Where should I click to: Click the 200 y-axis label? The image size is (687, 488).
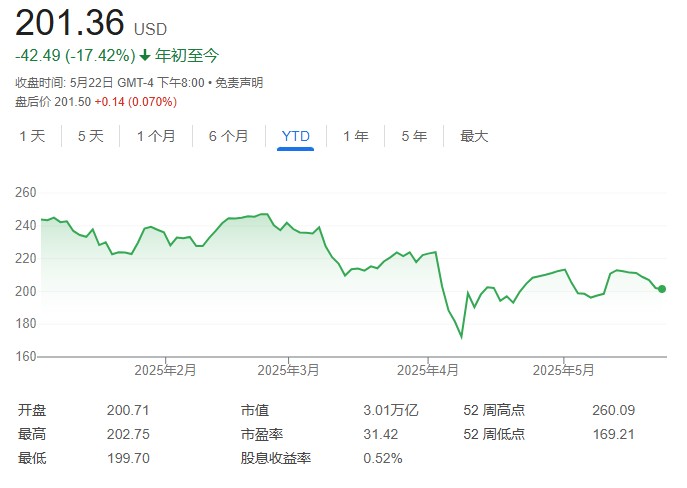tap(25, 291)
